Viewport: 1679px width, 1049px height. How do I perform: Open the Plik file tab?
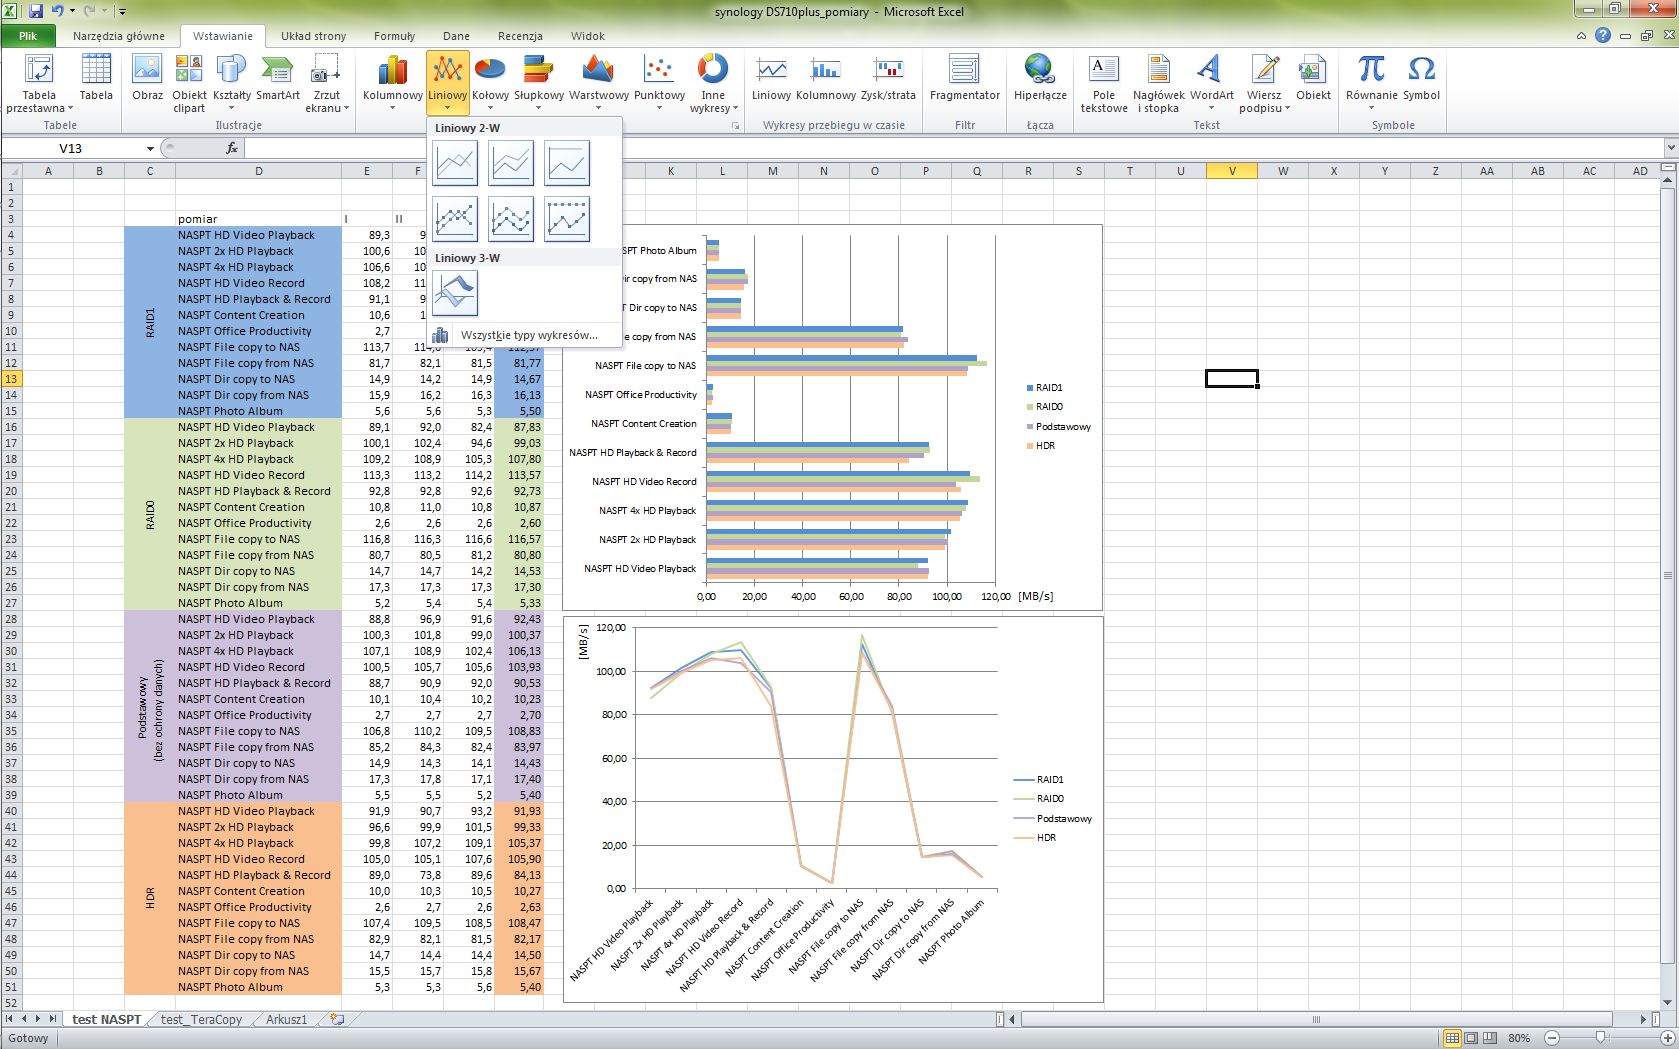(28, 36)
